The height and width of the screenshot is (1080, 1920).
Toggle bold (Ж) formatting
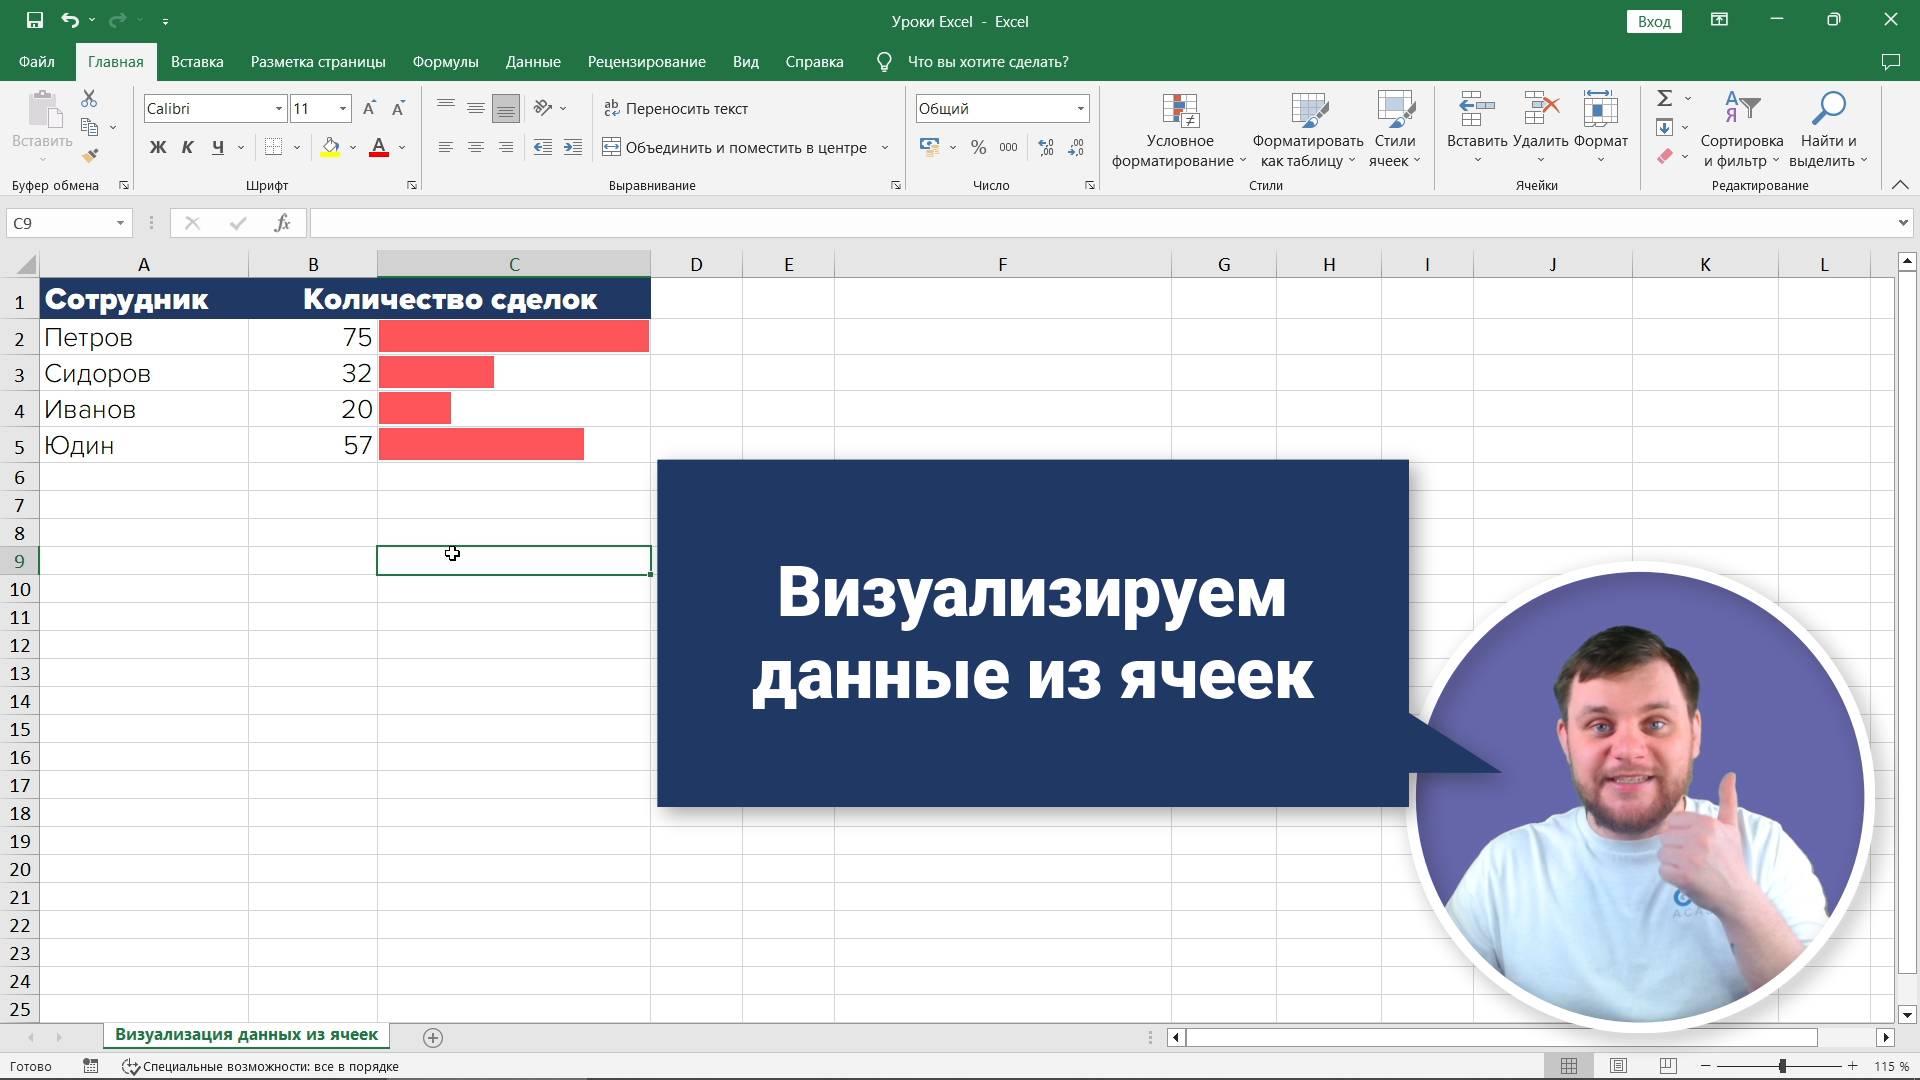157,147
